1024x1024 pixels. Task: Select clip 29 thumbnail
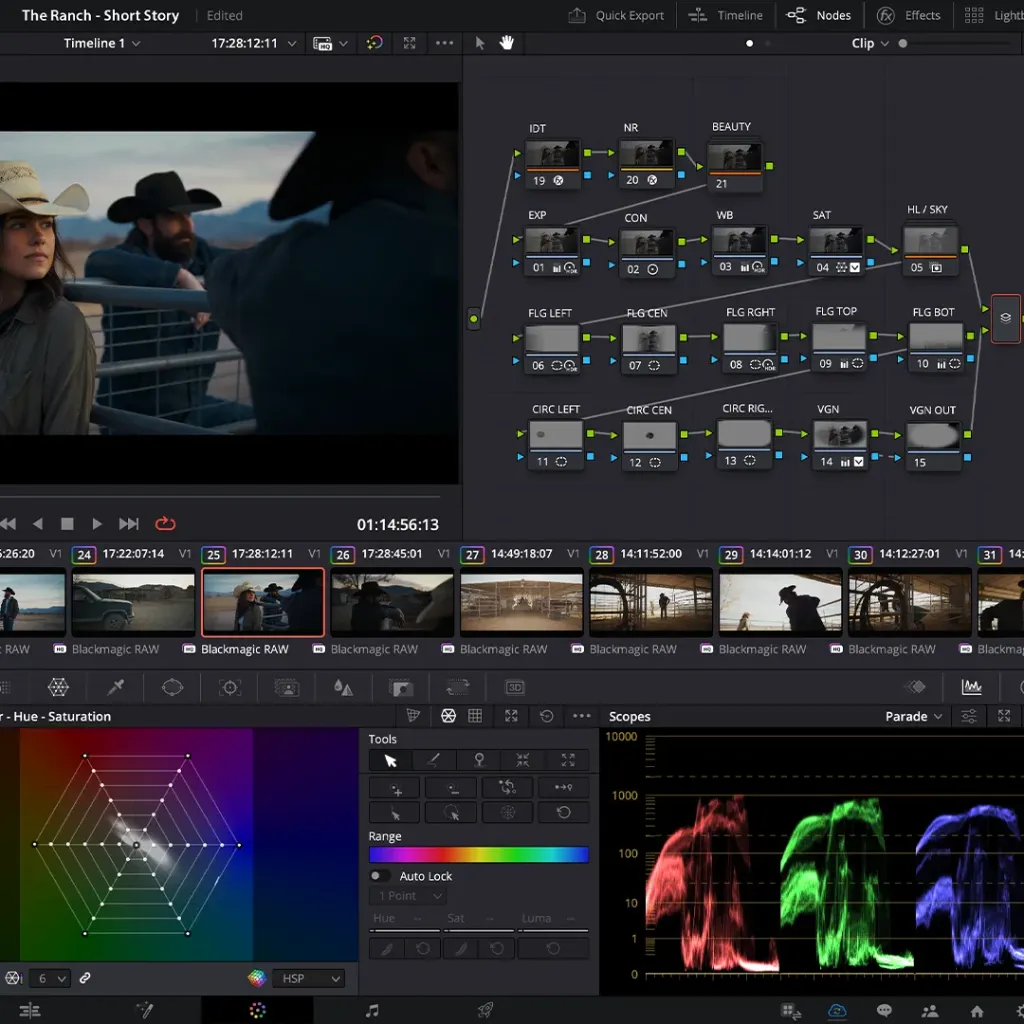780,602
